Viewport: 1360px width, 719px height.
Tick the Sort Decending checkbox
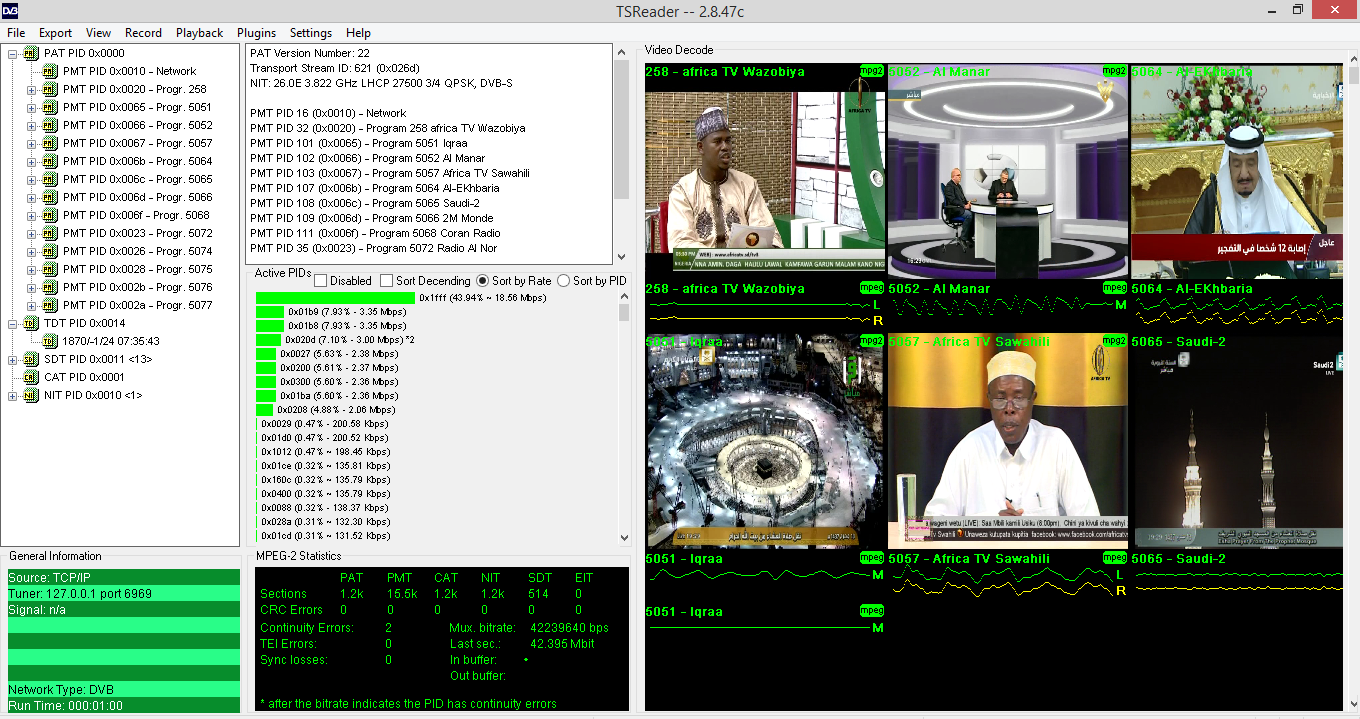(x=387, y=281)
